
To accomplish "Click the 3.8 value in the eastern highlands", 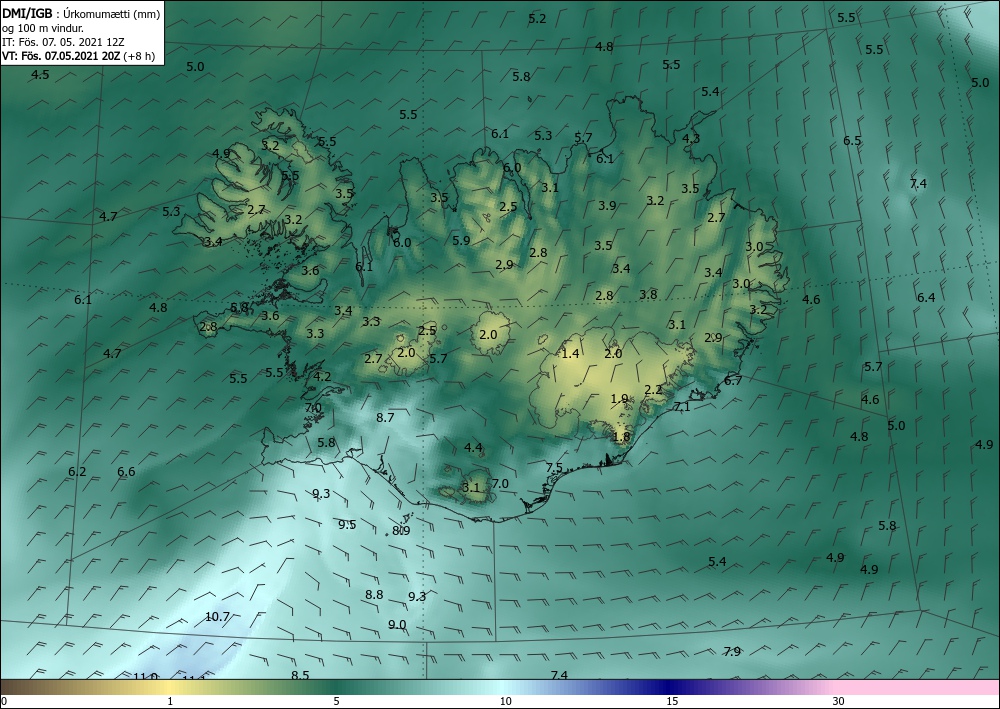I will point(648,294).
